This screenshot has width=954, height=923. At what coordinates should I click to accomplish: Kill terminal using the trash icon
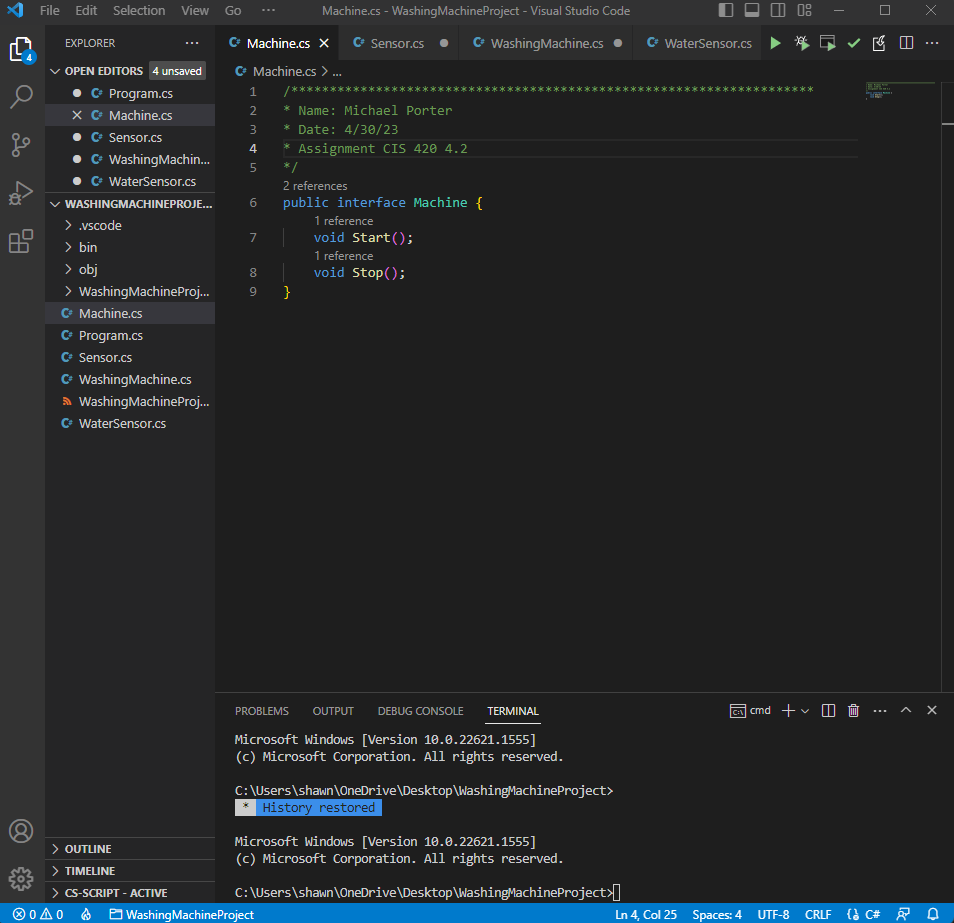(x=853, y=710)
